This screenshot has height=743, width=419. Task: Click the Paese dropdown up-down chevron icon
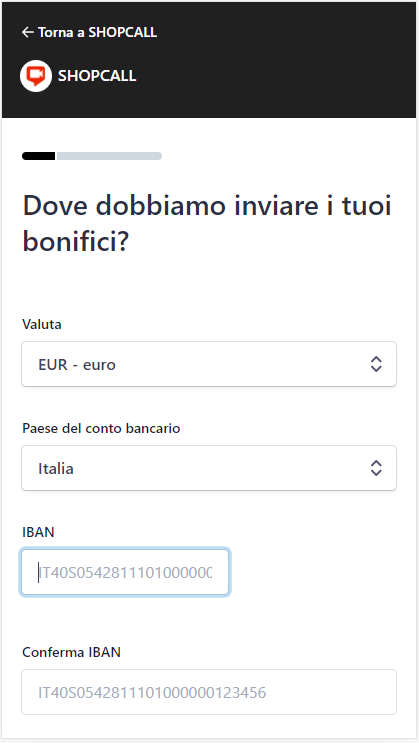pyautogui.click(x=376, y=468)
